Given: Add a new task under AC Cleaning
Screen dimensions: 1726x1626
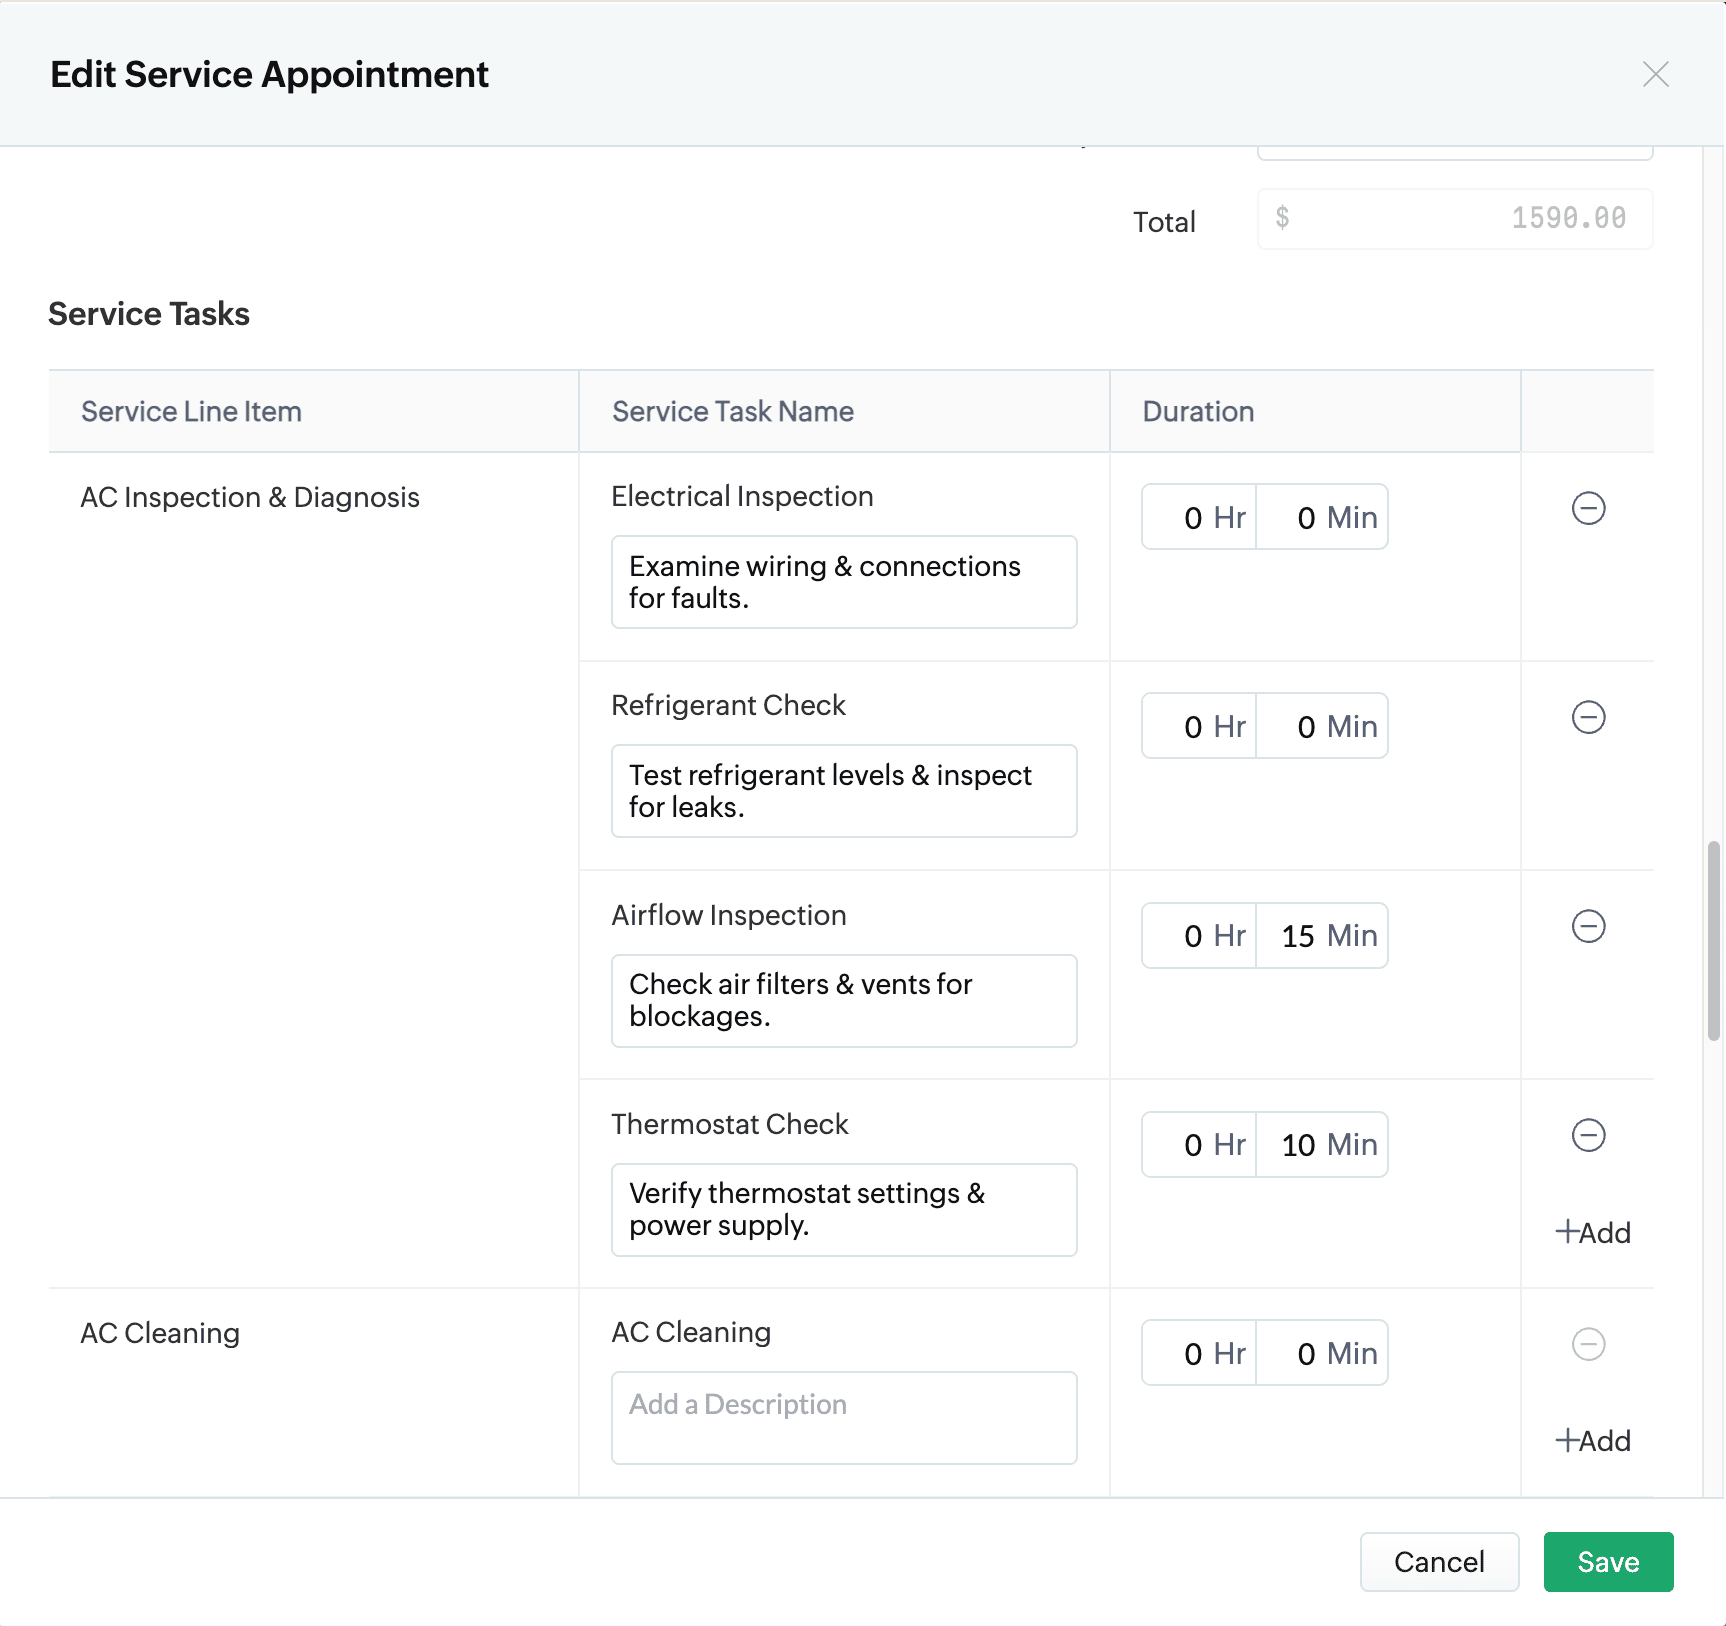Looking at the screenshot, I should coord(1593,1441).
